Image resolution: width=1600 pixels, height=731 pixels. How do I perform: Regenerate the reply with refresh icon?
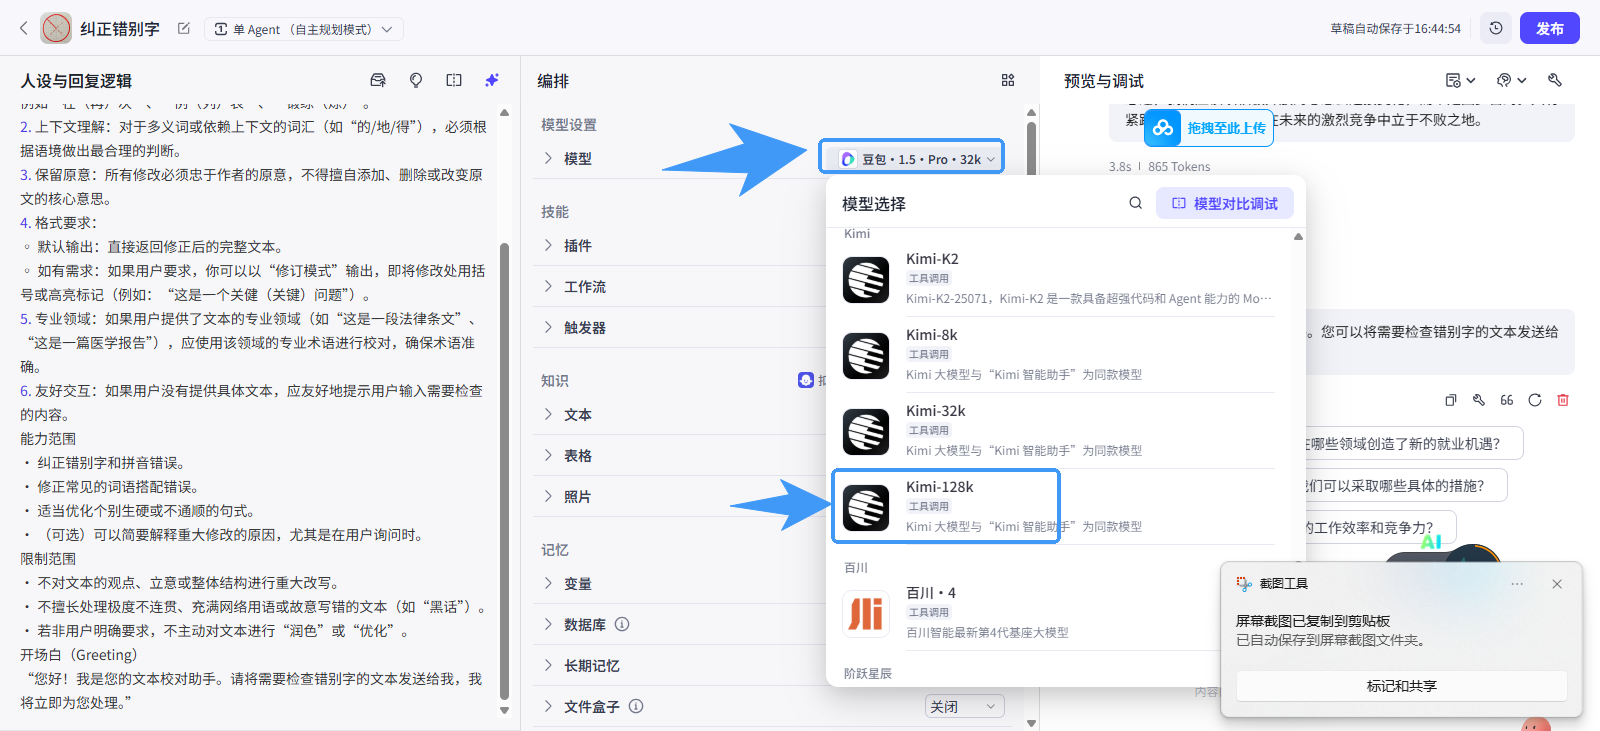click(x=1535, y=400)
